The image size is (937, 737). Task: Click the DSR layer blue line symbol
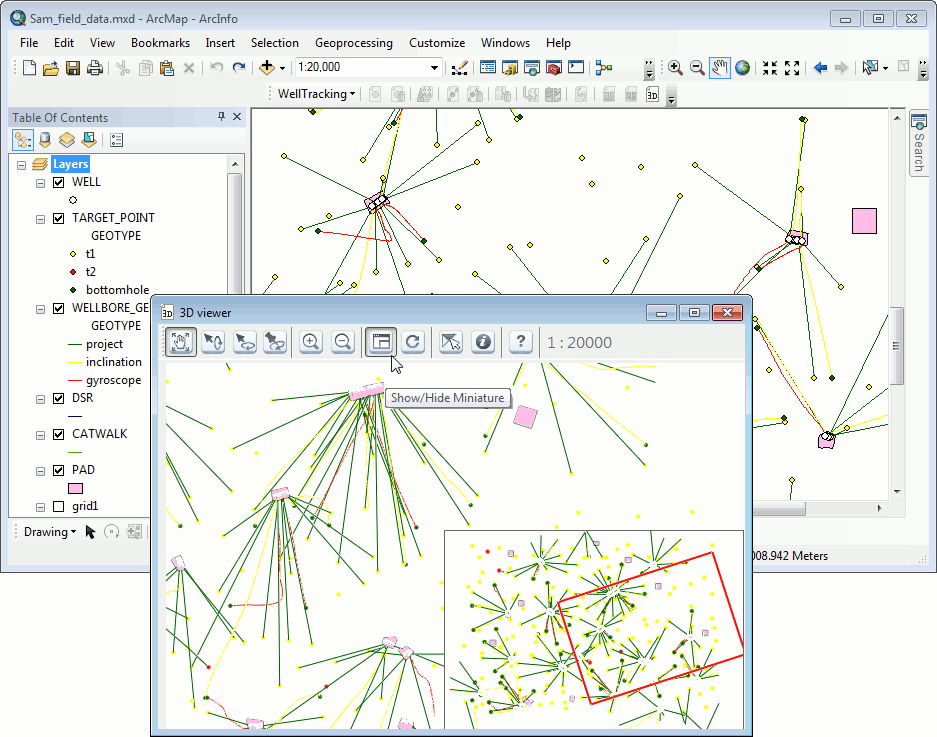point(75,416)
